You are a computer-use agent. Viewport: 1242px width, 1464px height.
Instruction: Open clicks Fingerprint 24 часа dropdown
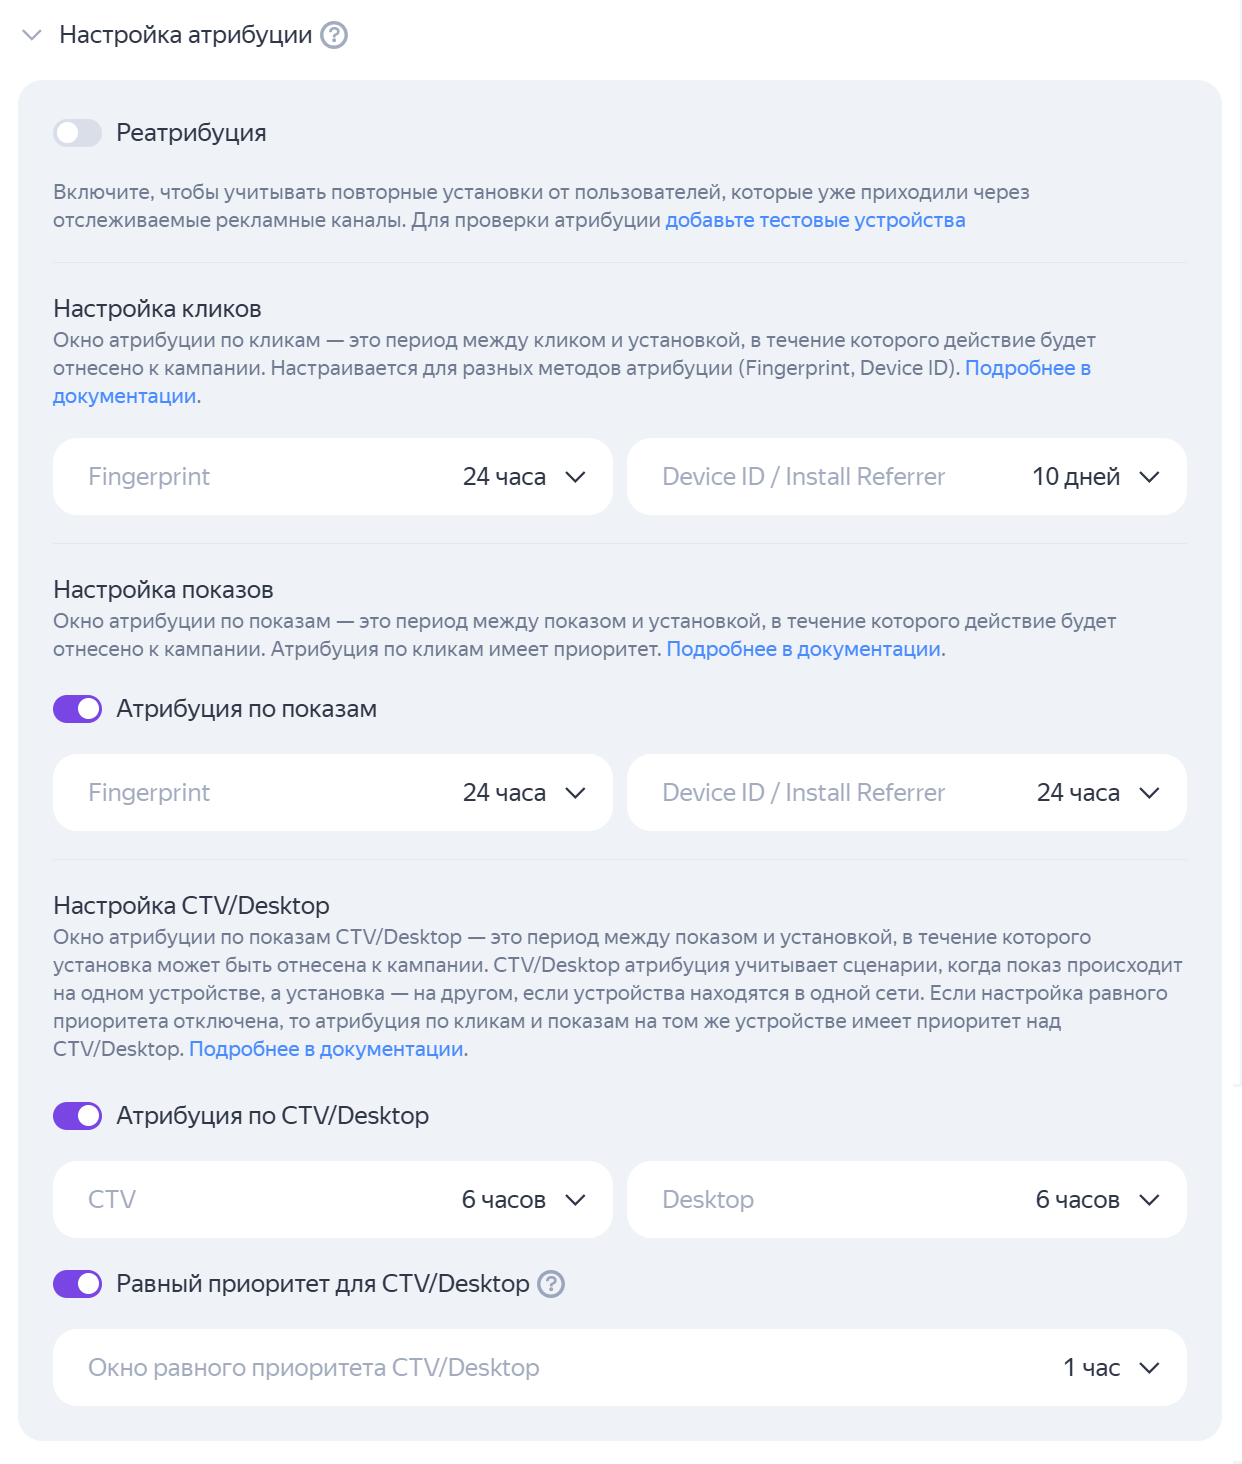[333, 477]
